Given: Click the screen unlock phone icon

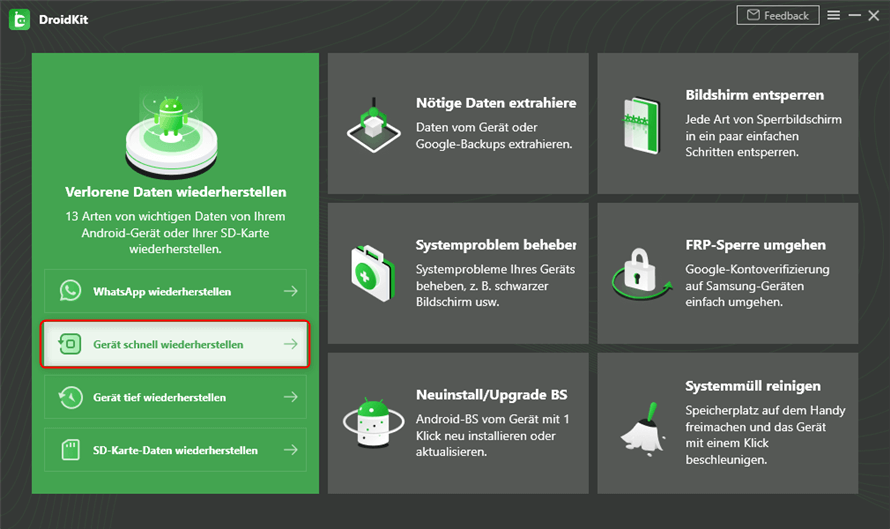Looking at the screenshot, I should [642, 125].
